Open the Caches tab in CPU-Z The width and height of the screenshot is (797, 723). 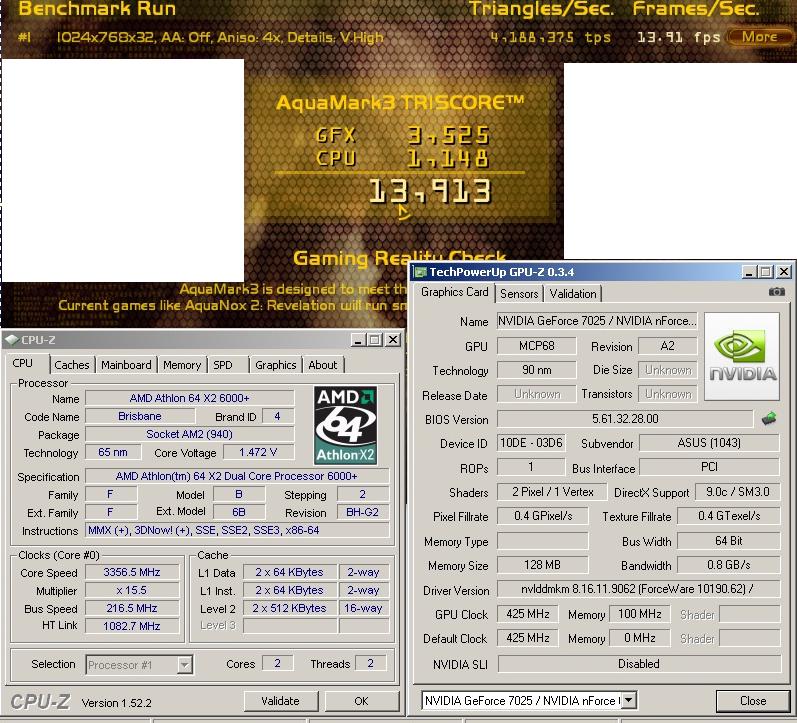coord(72,365)
